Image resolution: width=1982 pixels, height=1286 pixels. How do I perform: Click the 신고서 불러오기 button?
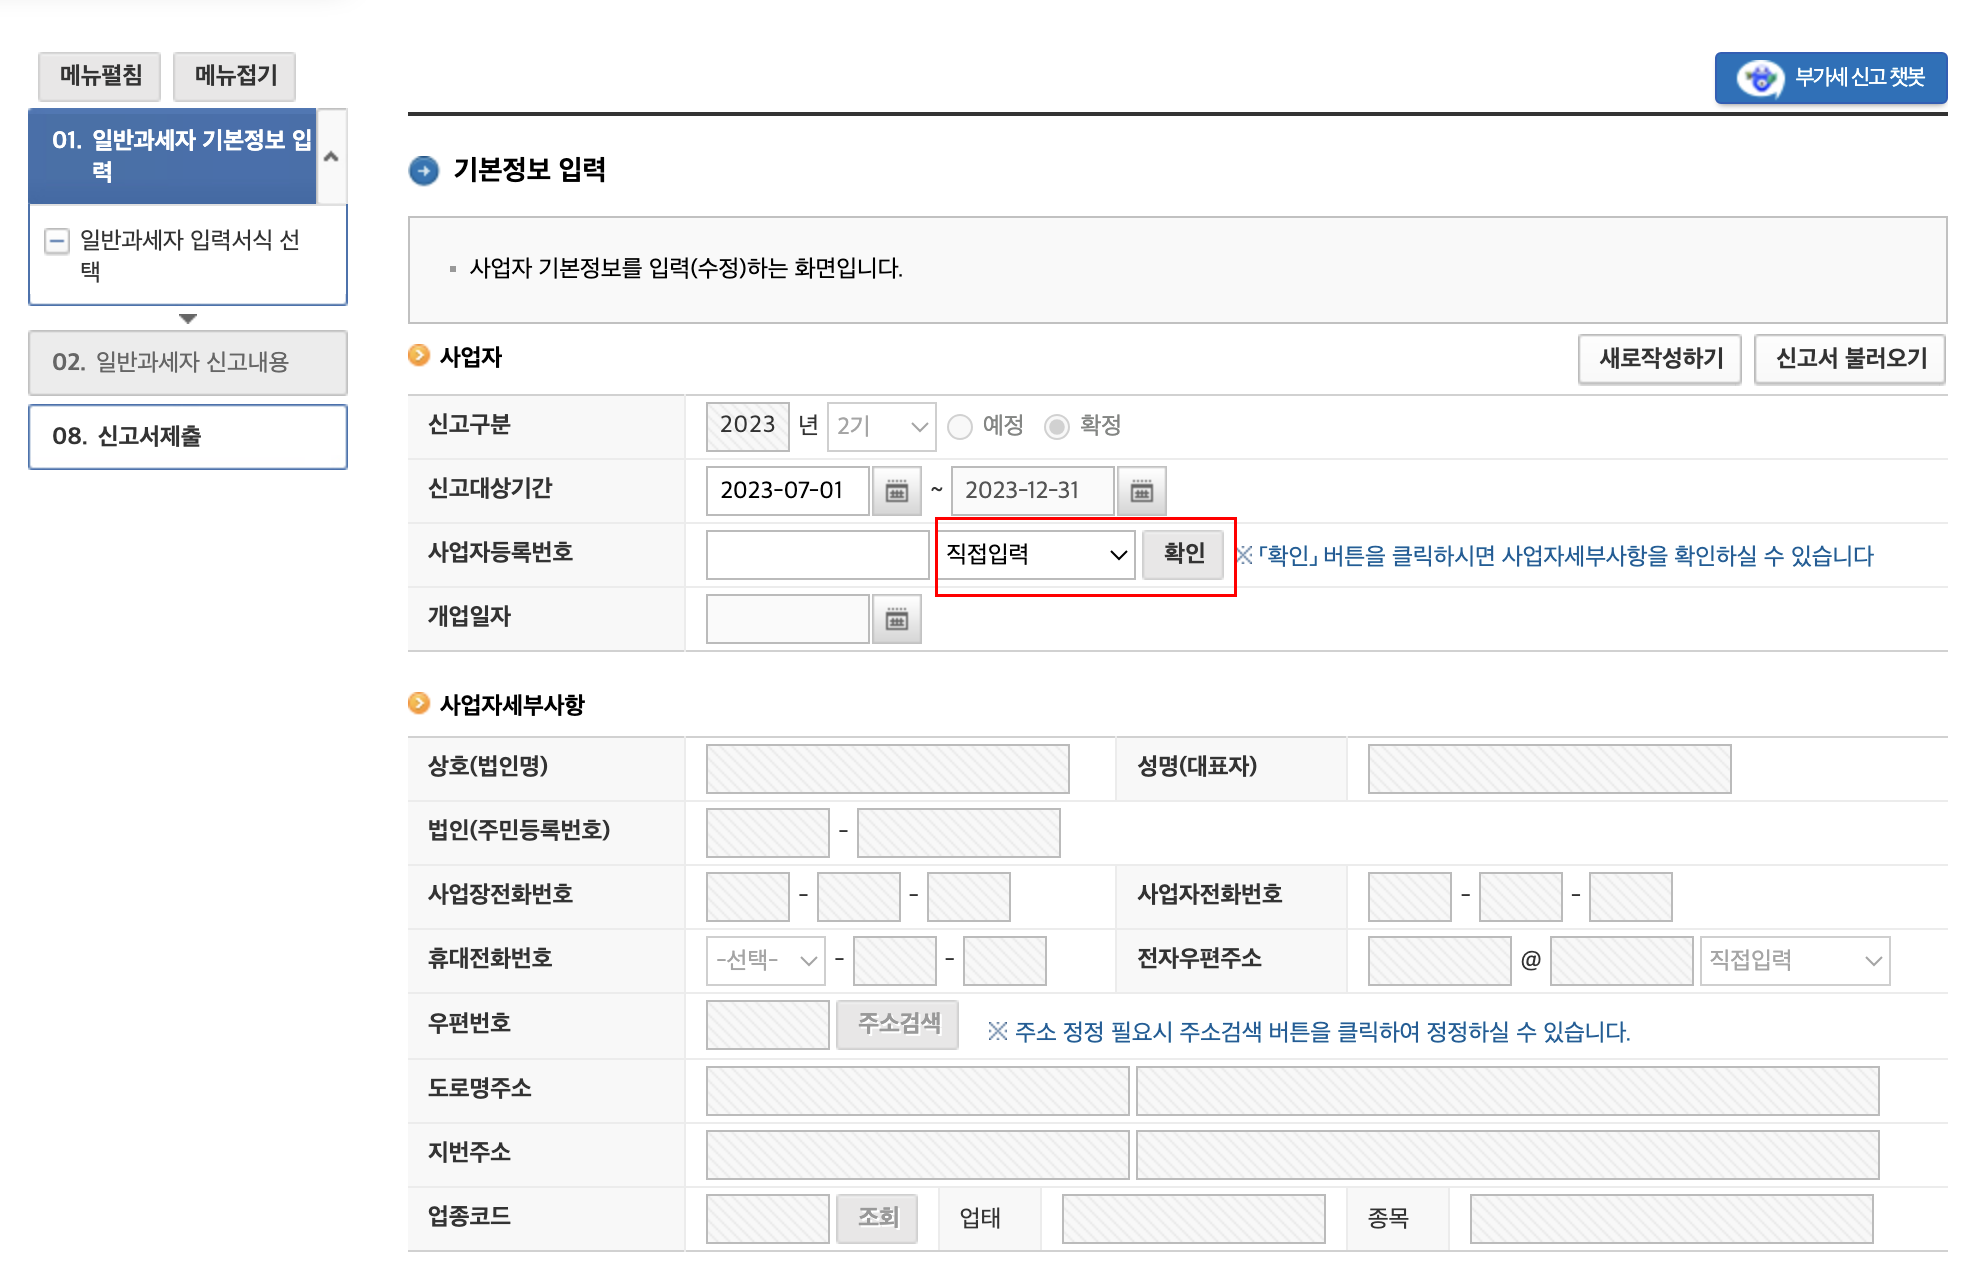coord(1850,358)
